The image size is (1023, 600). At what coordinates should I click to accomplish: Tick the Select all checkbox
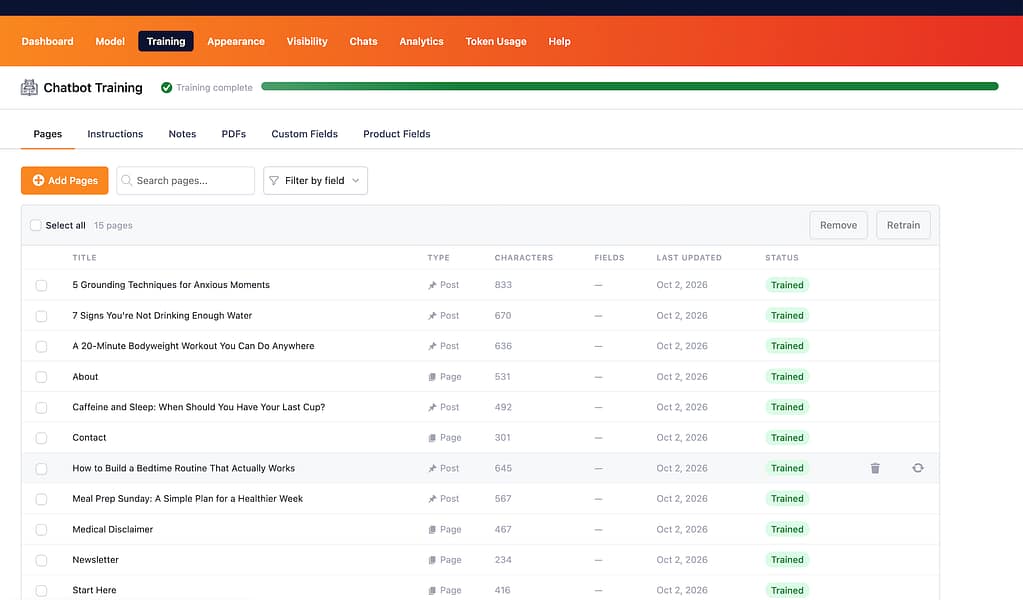tap(36, 225)
